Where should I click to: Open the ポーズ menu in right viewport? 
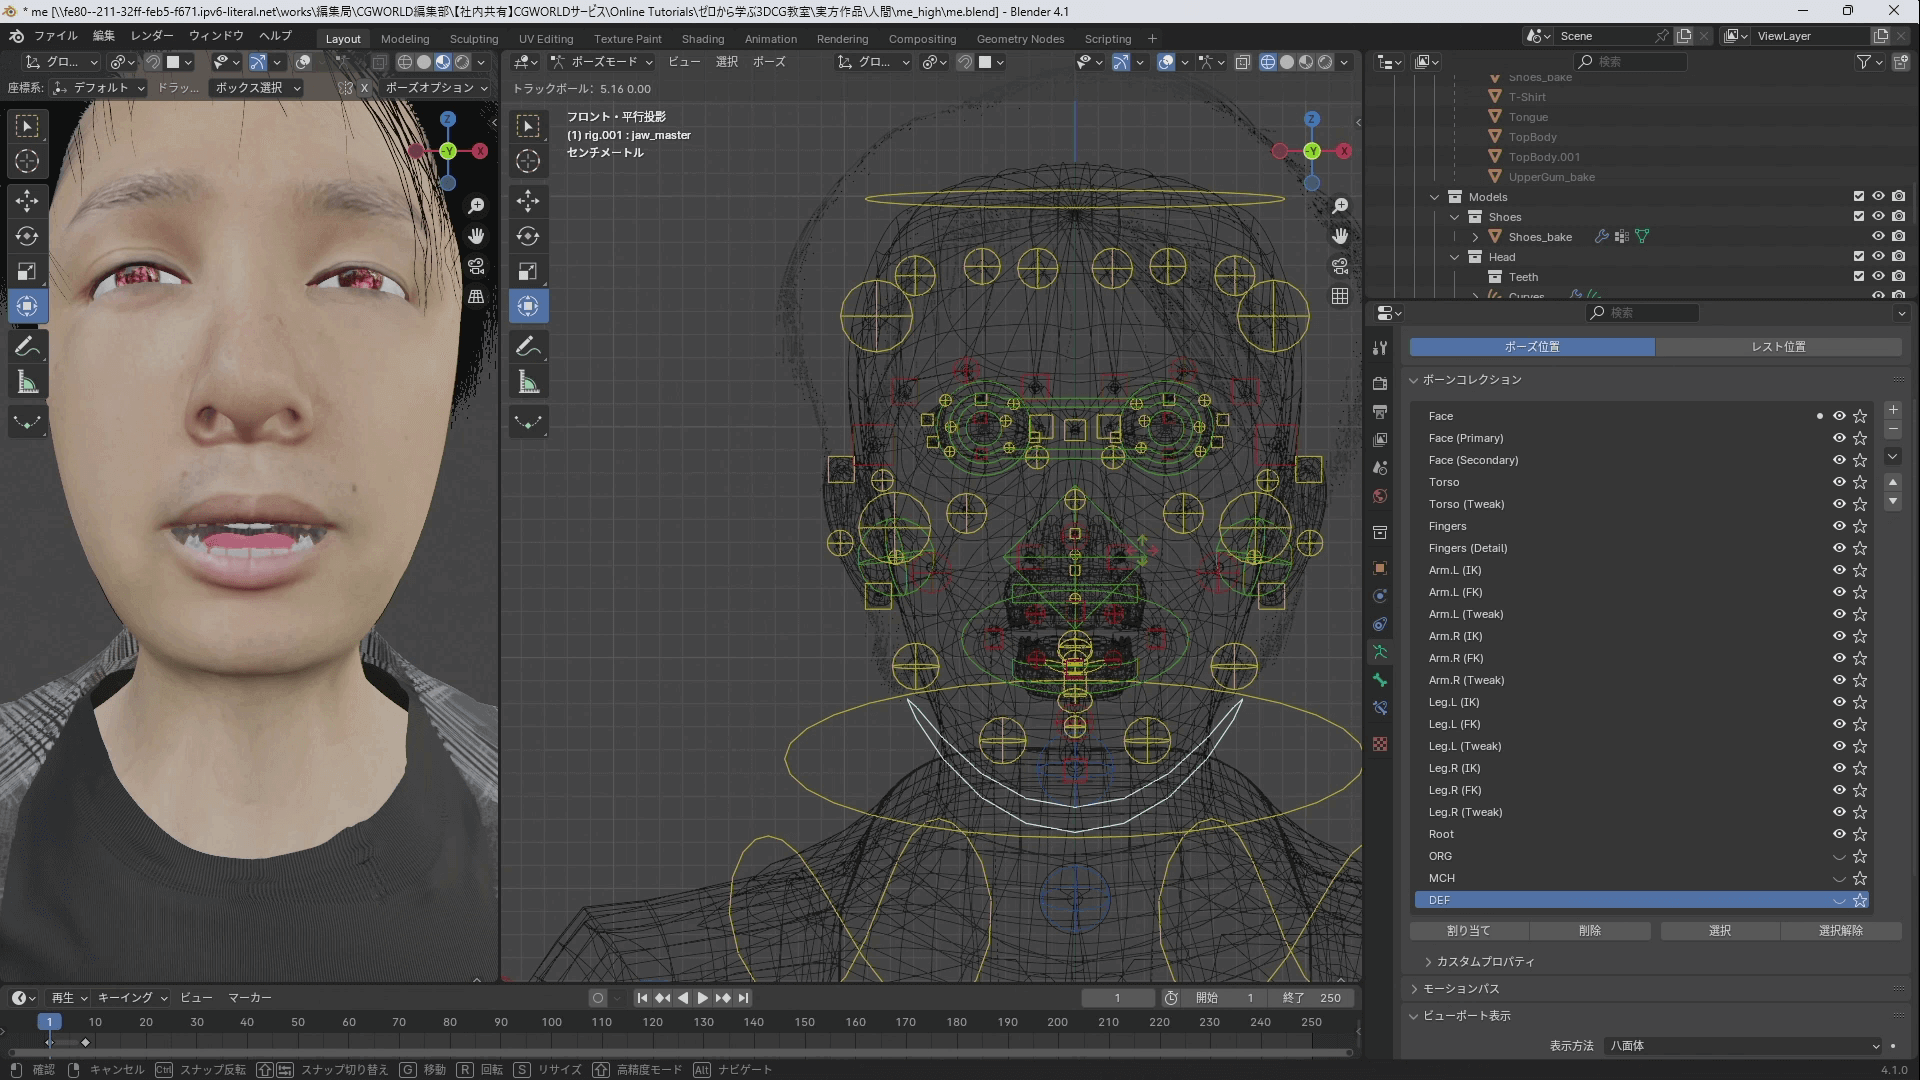pyautogui.click(x=769, y=62)
